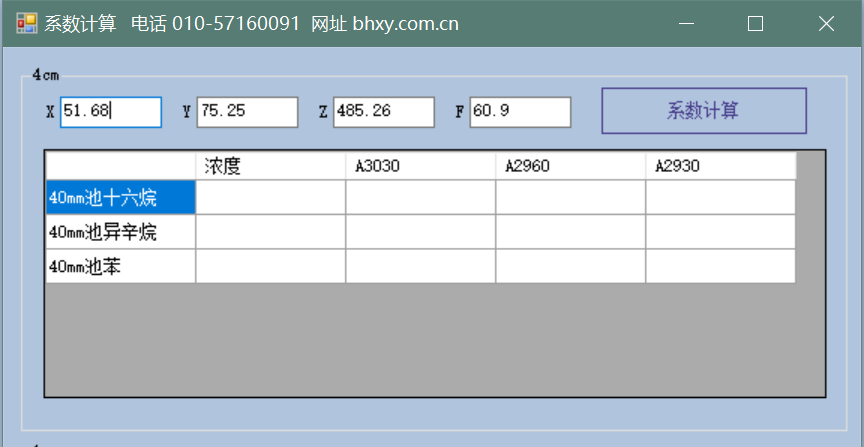Click the F input field containing 60.9
The height and width of the screenshot is (447, 864).
pyautogui.click(x=519, y=112)
